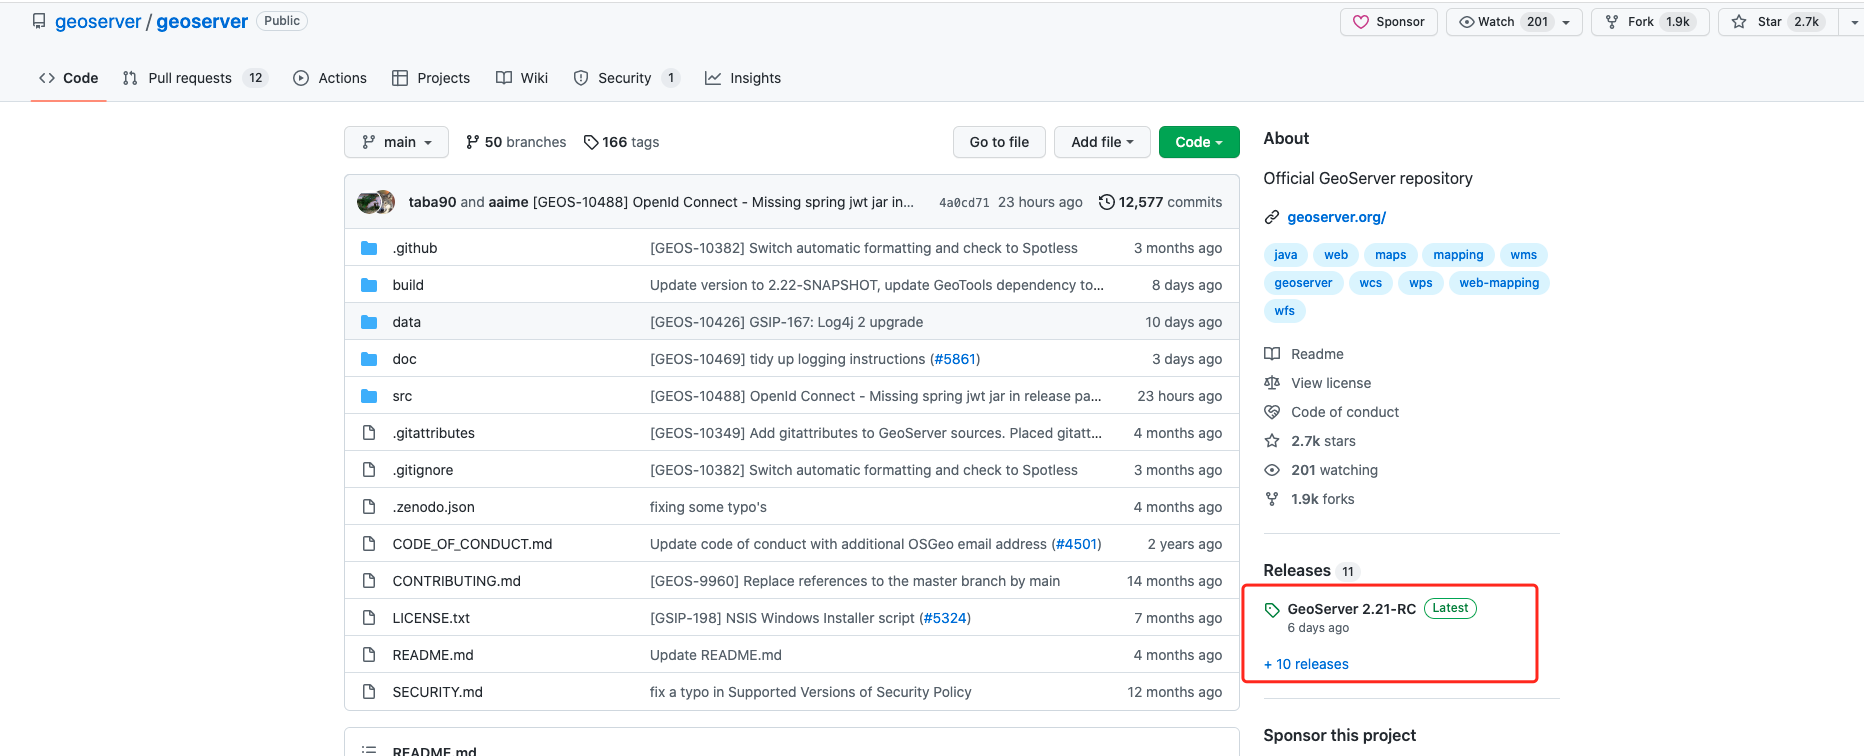
Task: Click the View license scale icon
Action: click(1272, 383)
